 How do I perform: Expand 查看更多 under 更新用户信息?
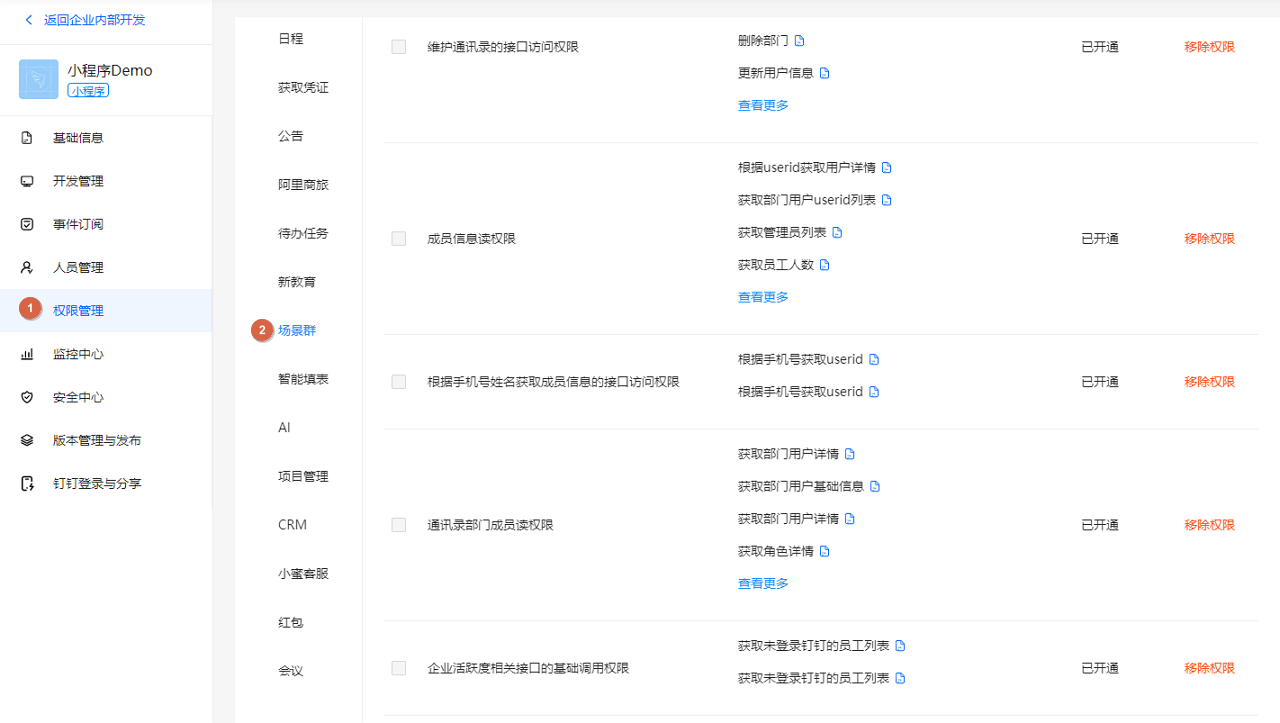[763, 105]
